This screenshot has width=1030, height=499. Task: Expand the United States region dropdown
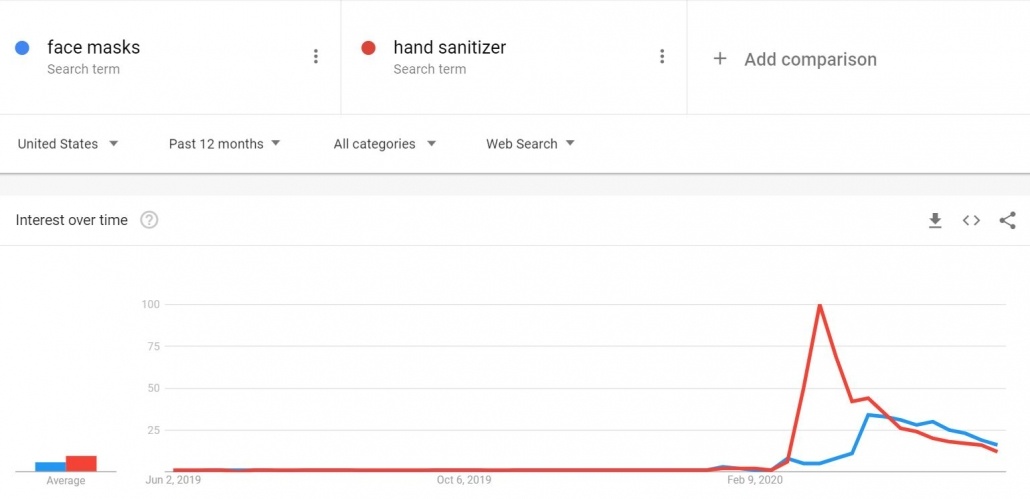click(x=68, y=144)
